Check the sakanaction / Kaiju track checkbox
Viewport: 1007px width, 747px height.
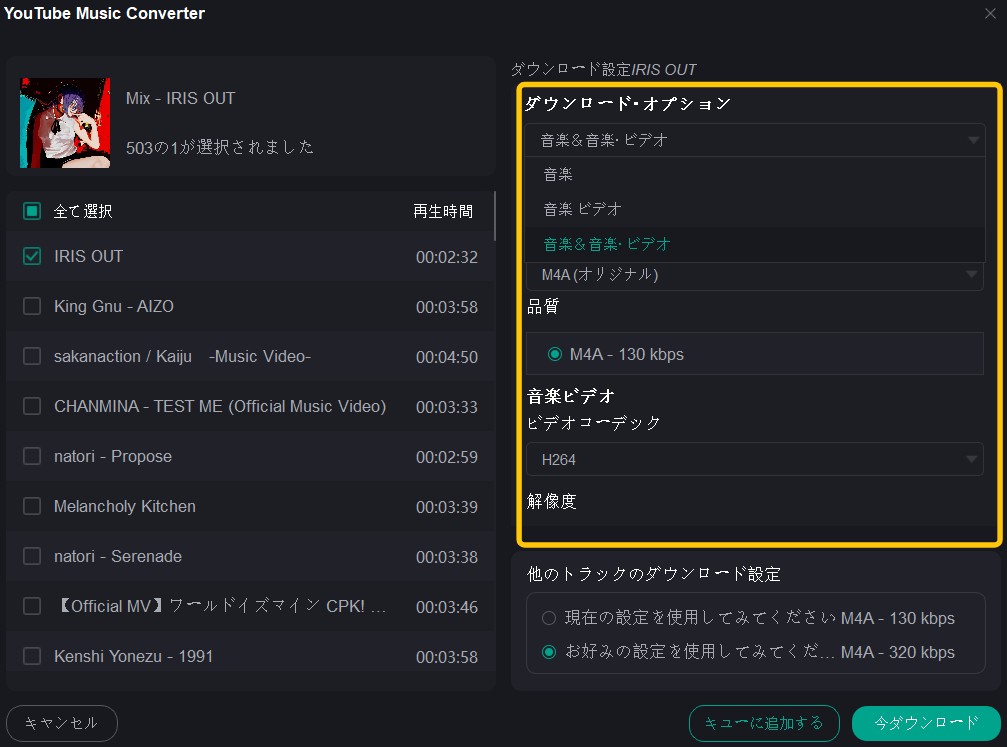tap(31, 356)
